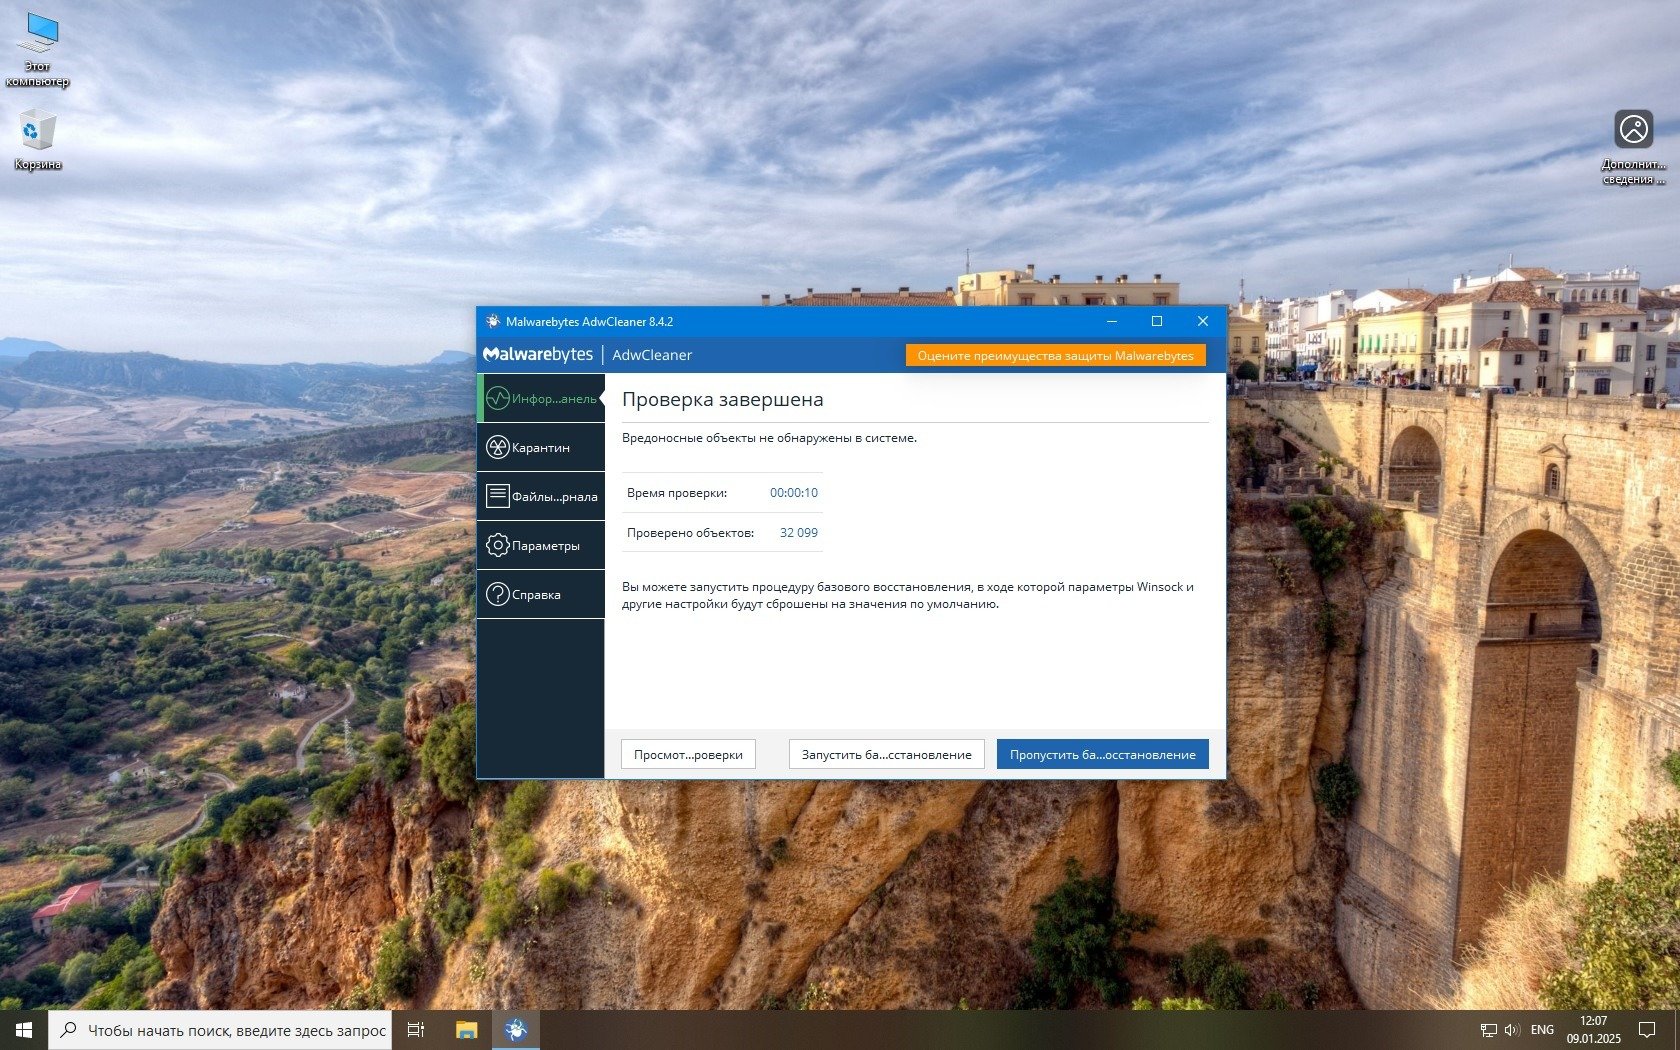Open the volume icon in system tray
1680x1050 pixels.
coord(1512,1030)
